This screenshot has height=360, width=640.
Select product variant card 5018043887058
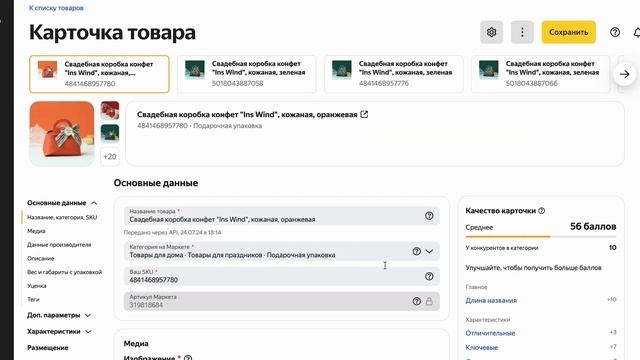point(247,74)
